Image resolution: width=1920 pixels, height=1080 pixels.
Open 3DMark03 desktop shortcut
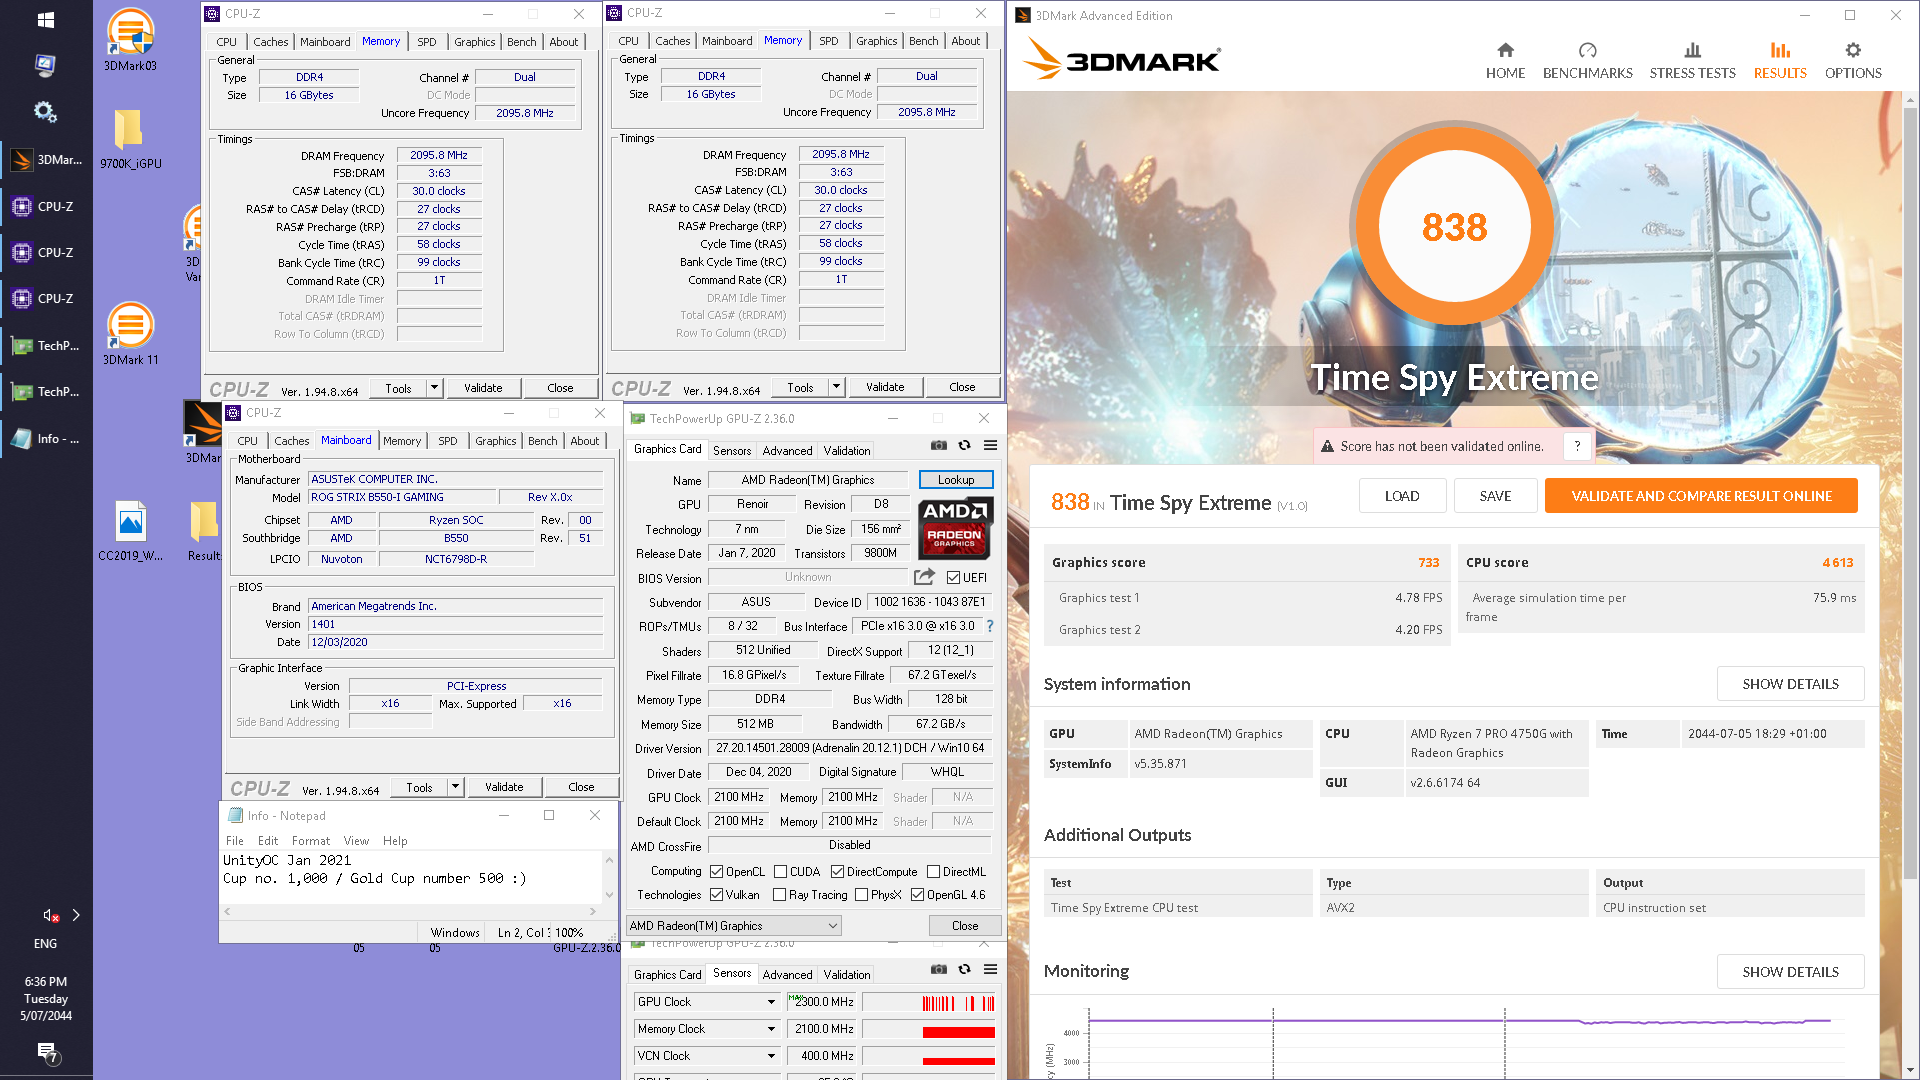point(130,41)
